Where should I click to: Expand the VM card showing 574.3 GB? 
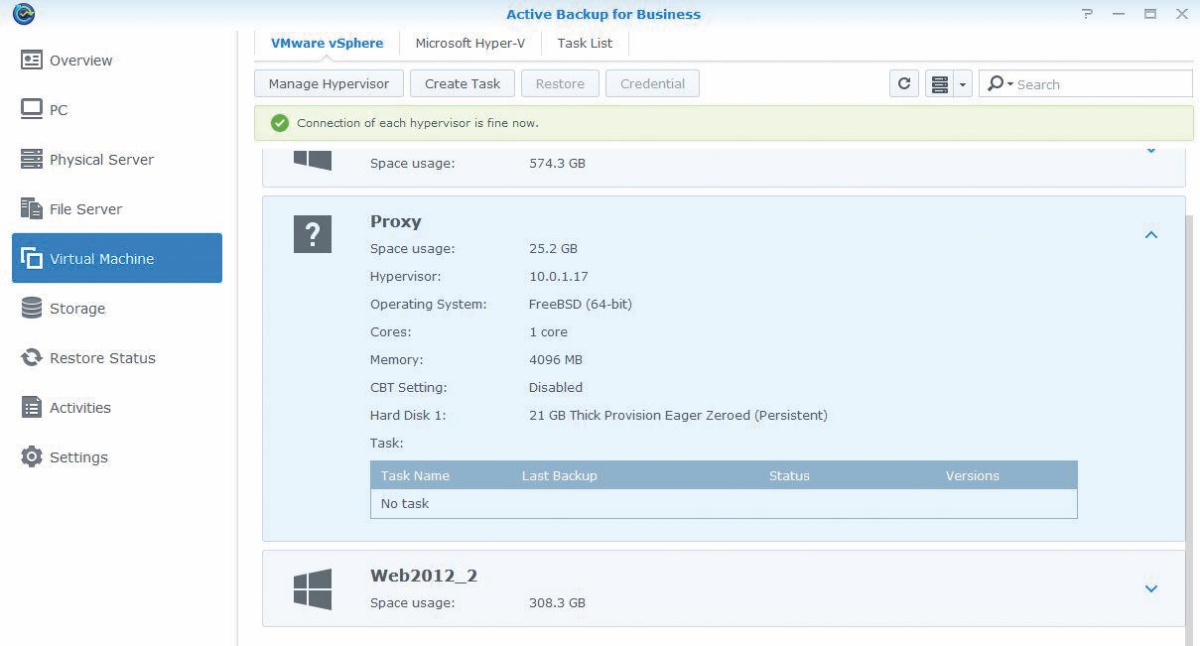[x=1150, y=150]
